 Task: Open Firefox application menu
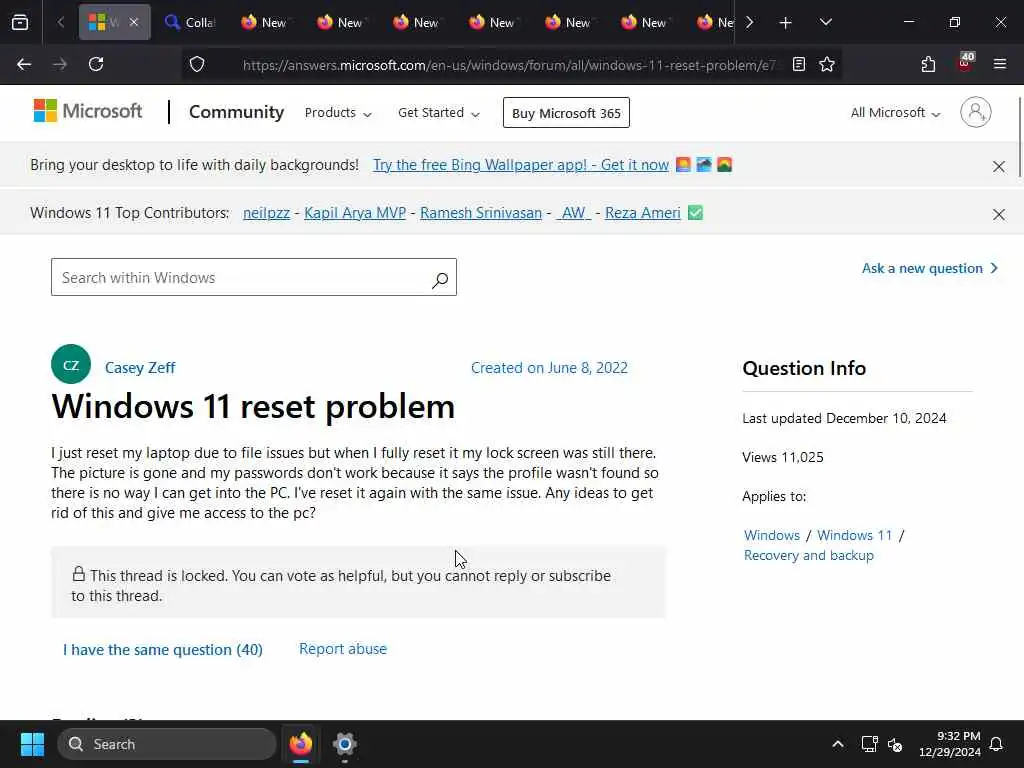1000,64
